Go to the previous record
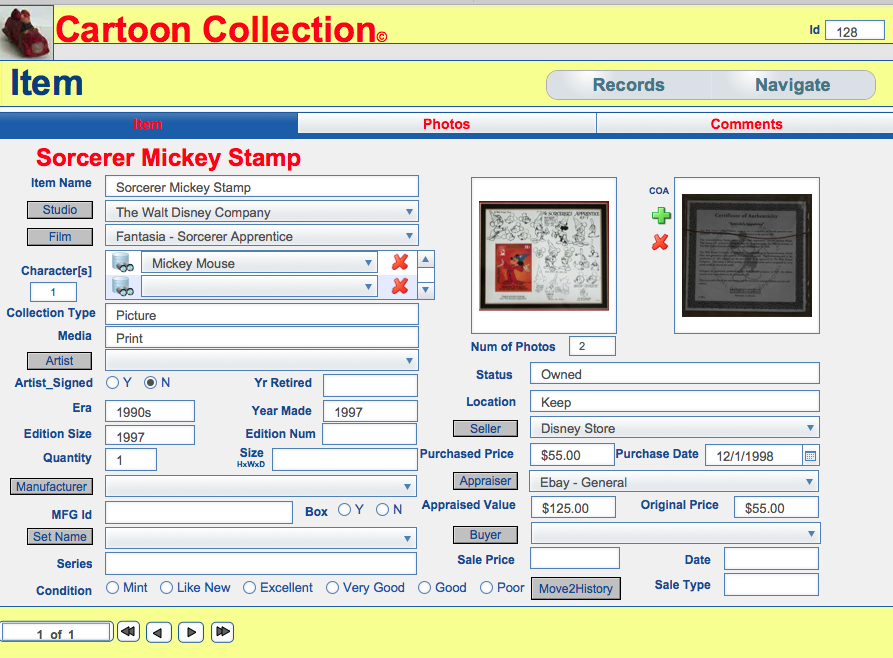 [159, 632]
